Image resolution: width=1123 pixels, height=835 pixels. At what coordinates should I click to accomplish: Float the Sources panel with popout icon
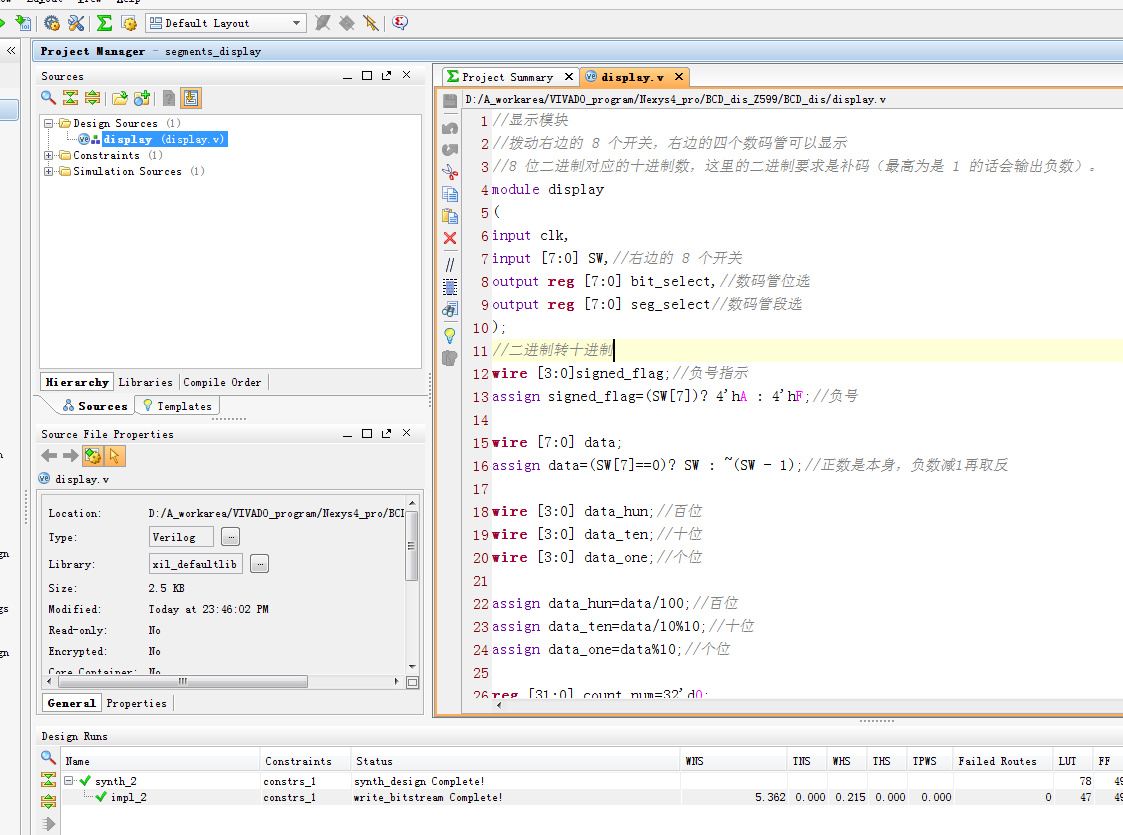pos(387,75)
